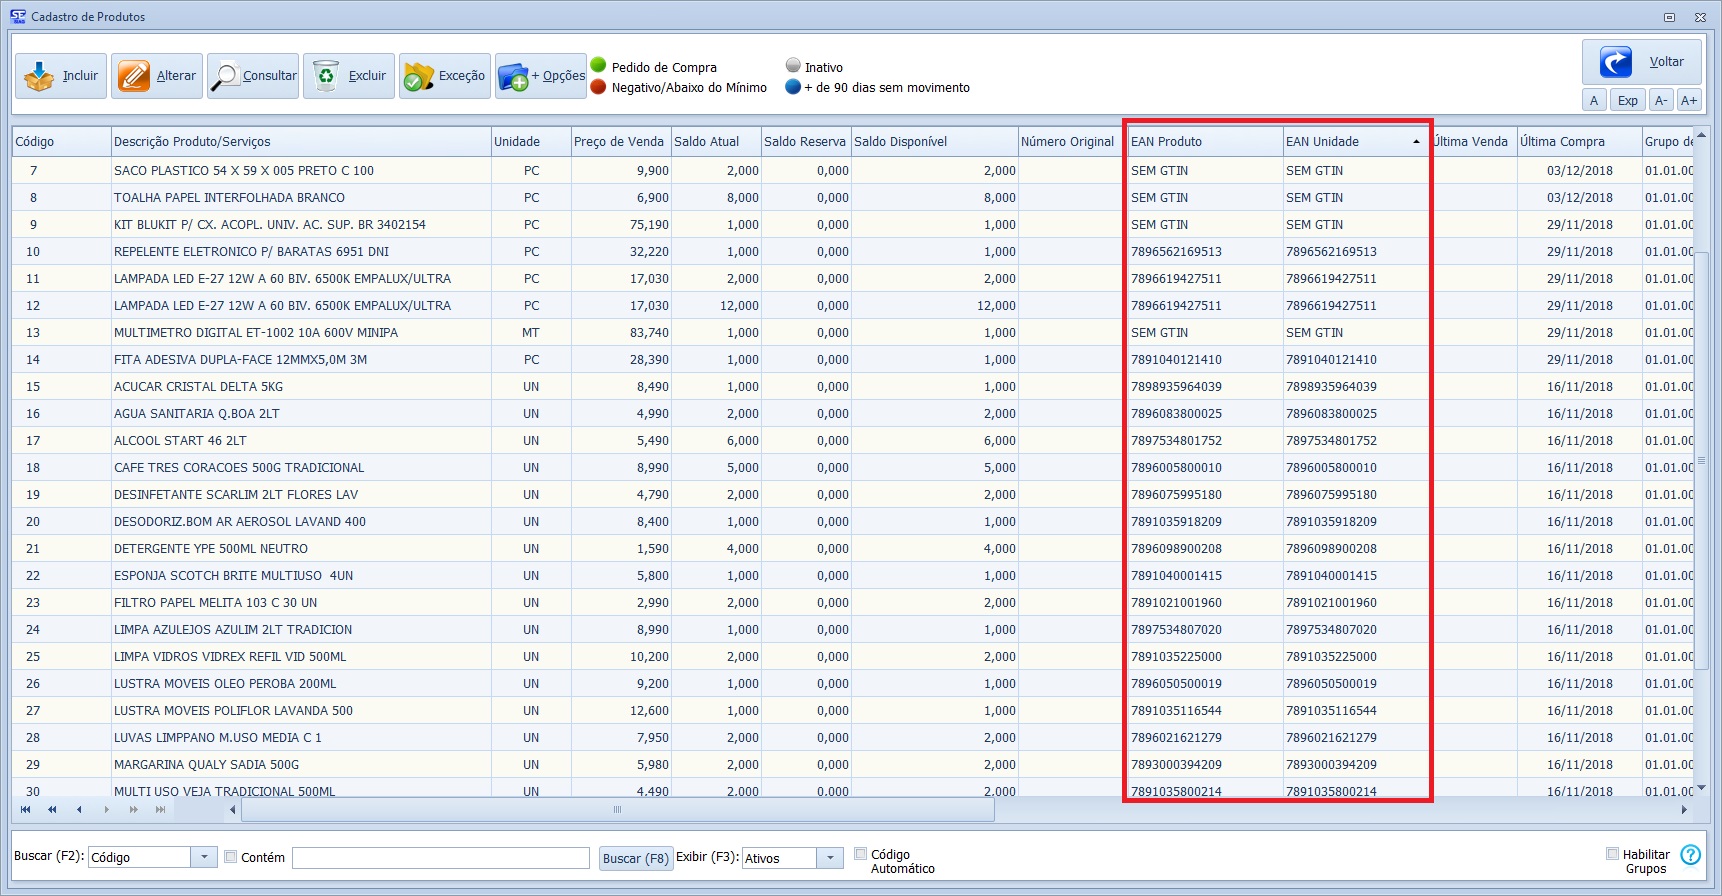1722x896 pixels.
Task: Click the Preço de Venda column header
Action: [619, 142]
